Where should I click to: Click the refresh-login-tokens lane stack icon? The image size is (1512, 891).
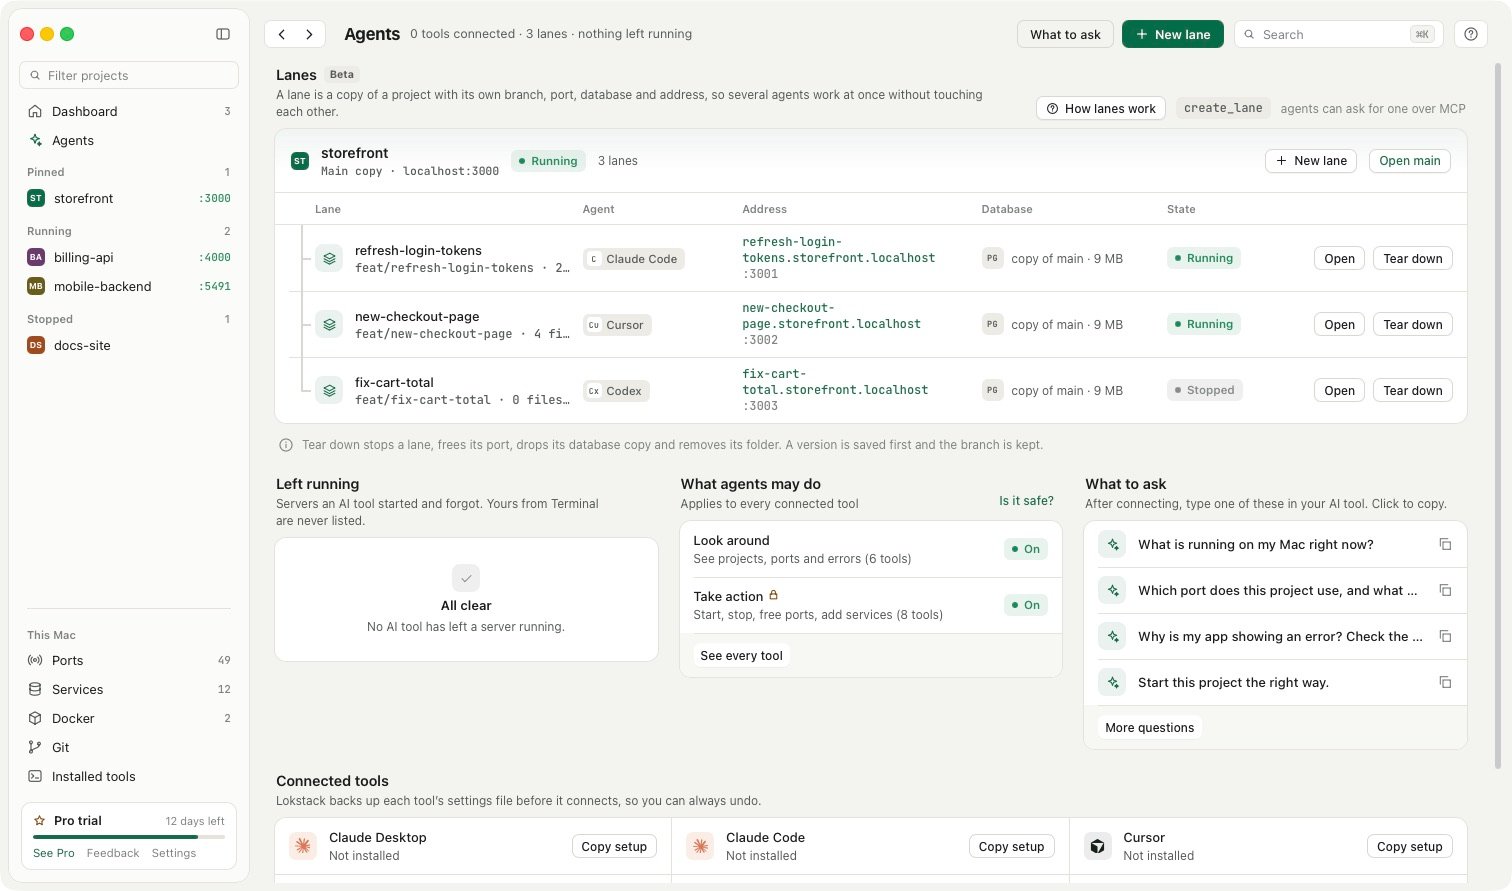point(329,258)
